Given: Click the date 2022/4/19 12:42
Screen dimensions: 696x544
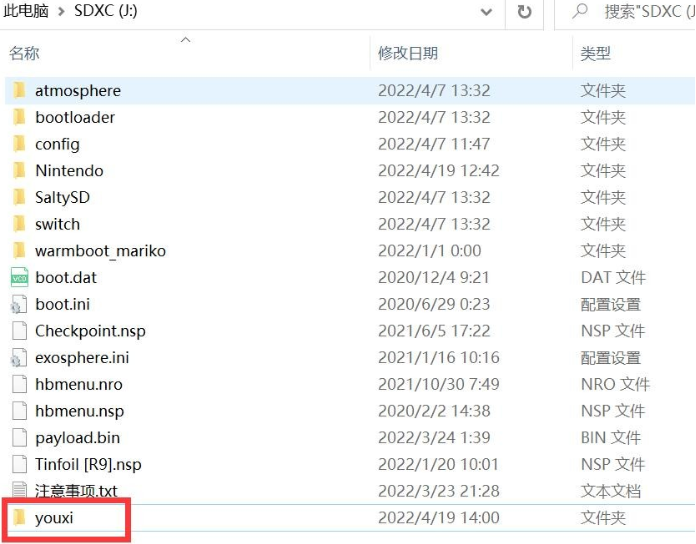Looking at the screenshot, I should pos(439,171).
